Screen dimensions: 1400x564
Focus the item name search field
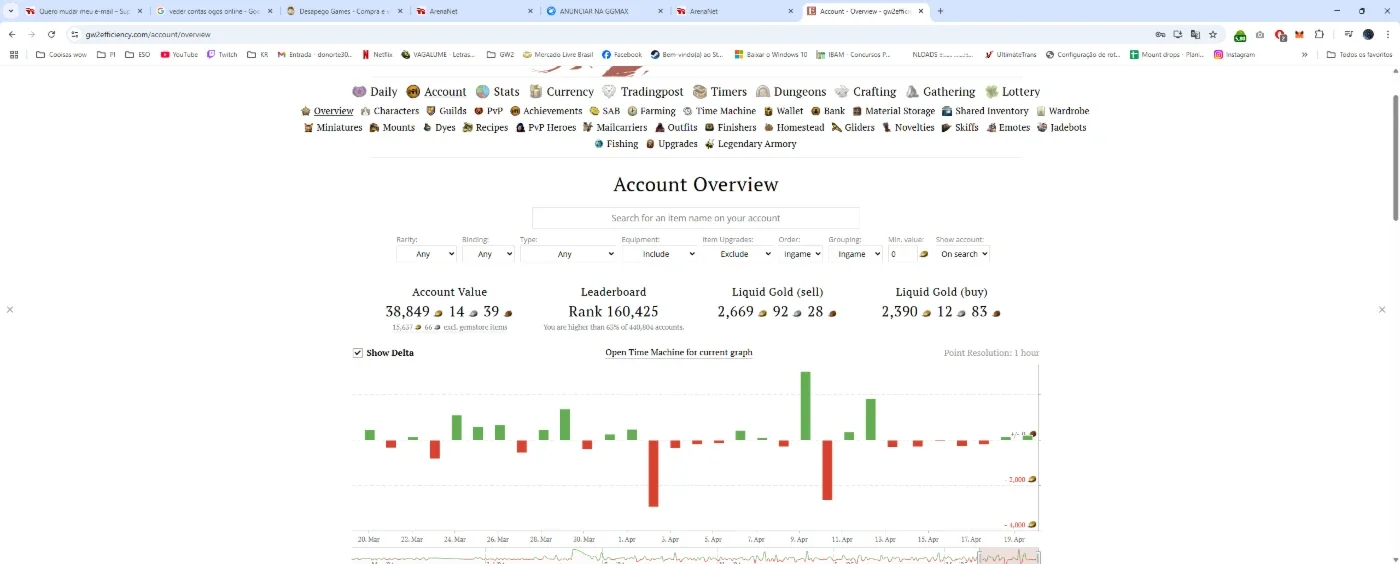coord(696,218)
